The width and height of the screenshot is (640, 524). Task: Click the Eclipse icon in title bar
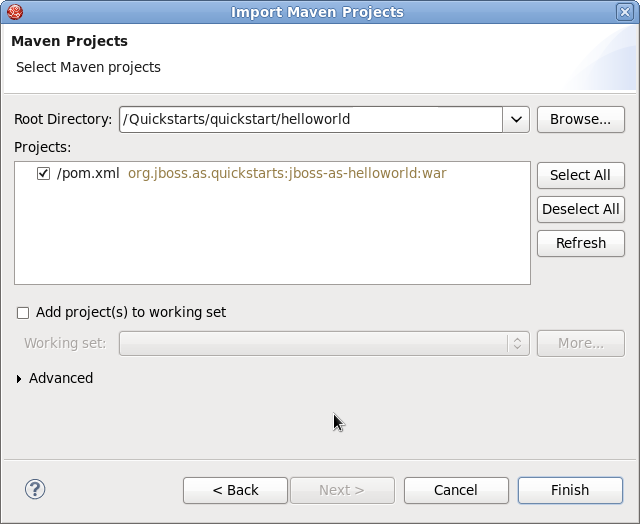12,12
